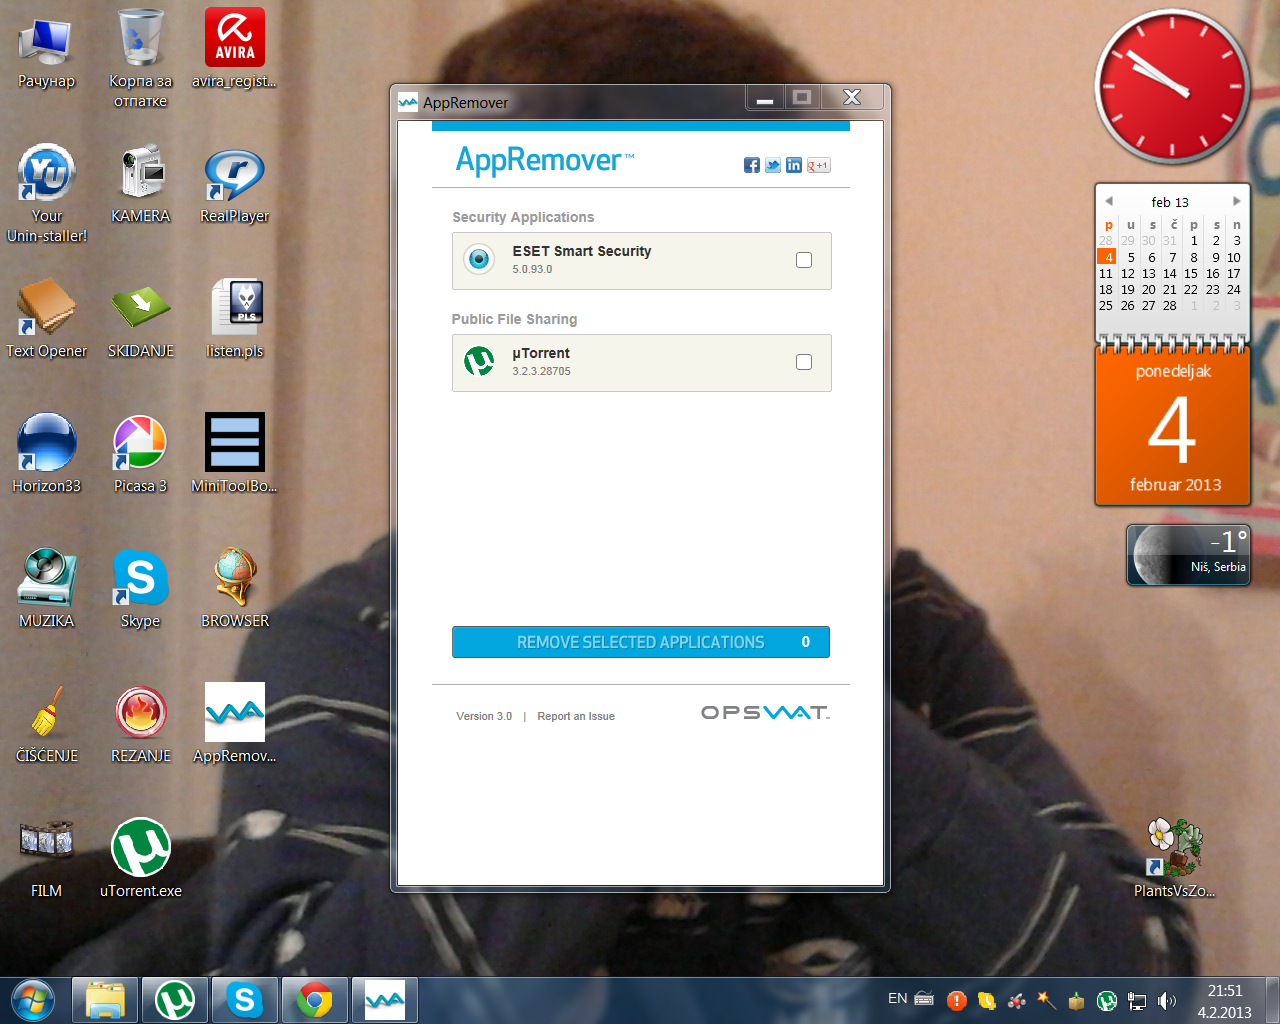Click the ESET Smart Security eye icon

pyautogui.click(x=479, y=260)
